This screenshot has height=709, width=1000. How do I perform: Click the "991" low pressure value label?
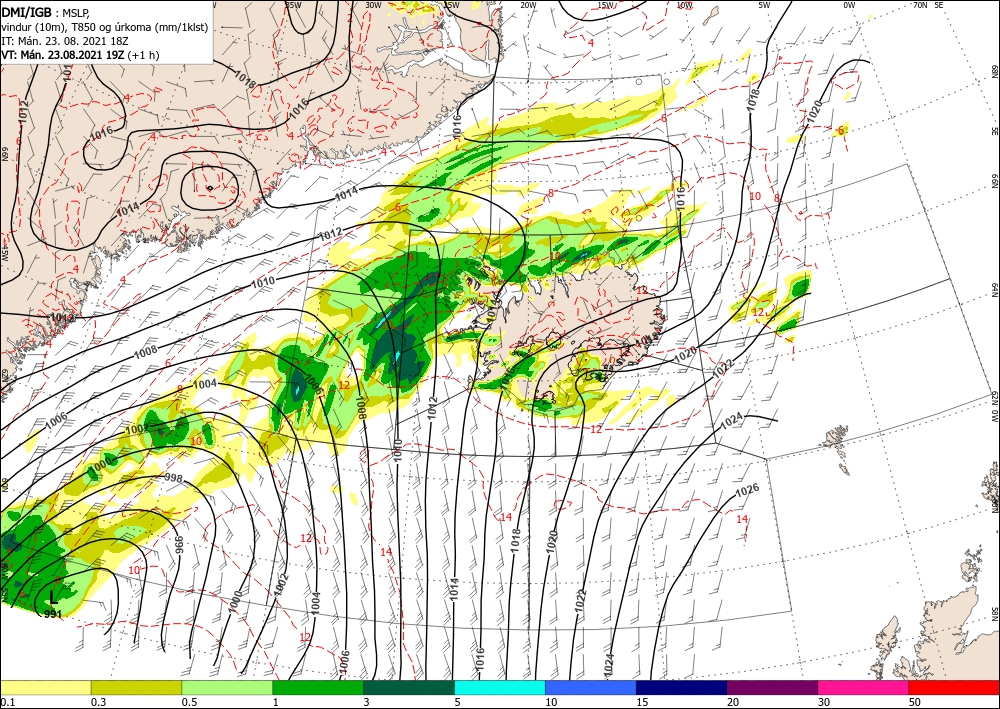point(54,614)
